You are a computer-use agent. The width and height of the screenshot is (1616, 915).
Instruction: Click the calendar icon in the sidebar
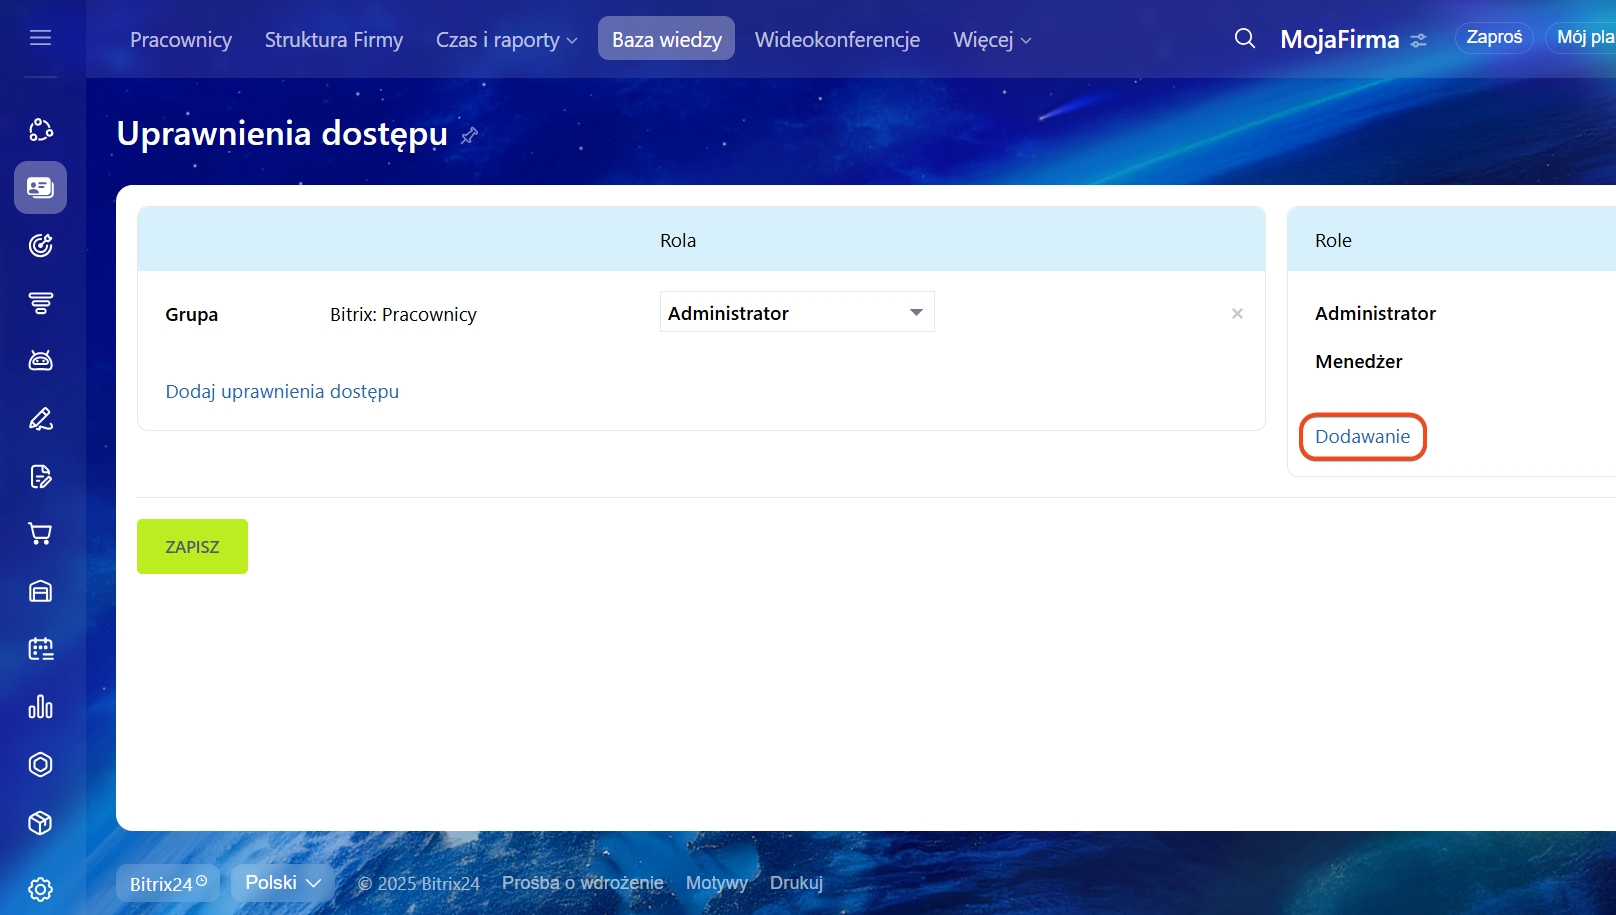(x=40, y=649)
